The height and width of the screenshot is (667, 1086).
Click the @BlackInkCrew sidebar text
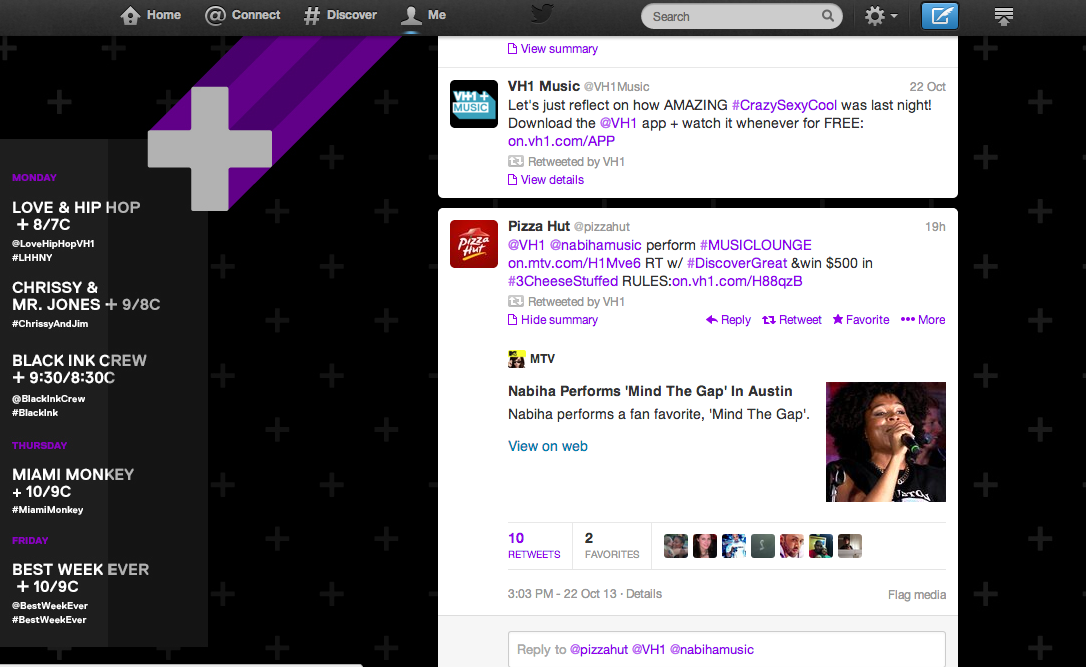[x=48, y=399]
